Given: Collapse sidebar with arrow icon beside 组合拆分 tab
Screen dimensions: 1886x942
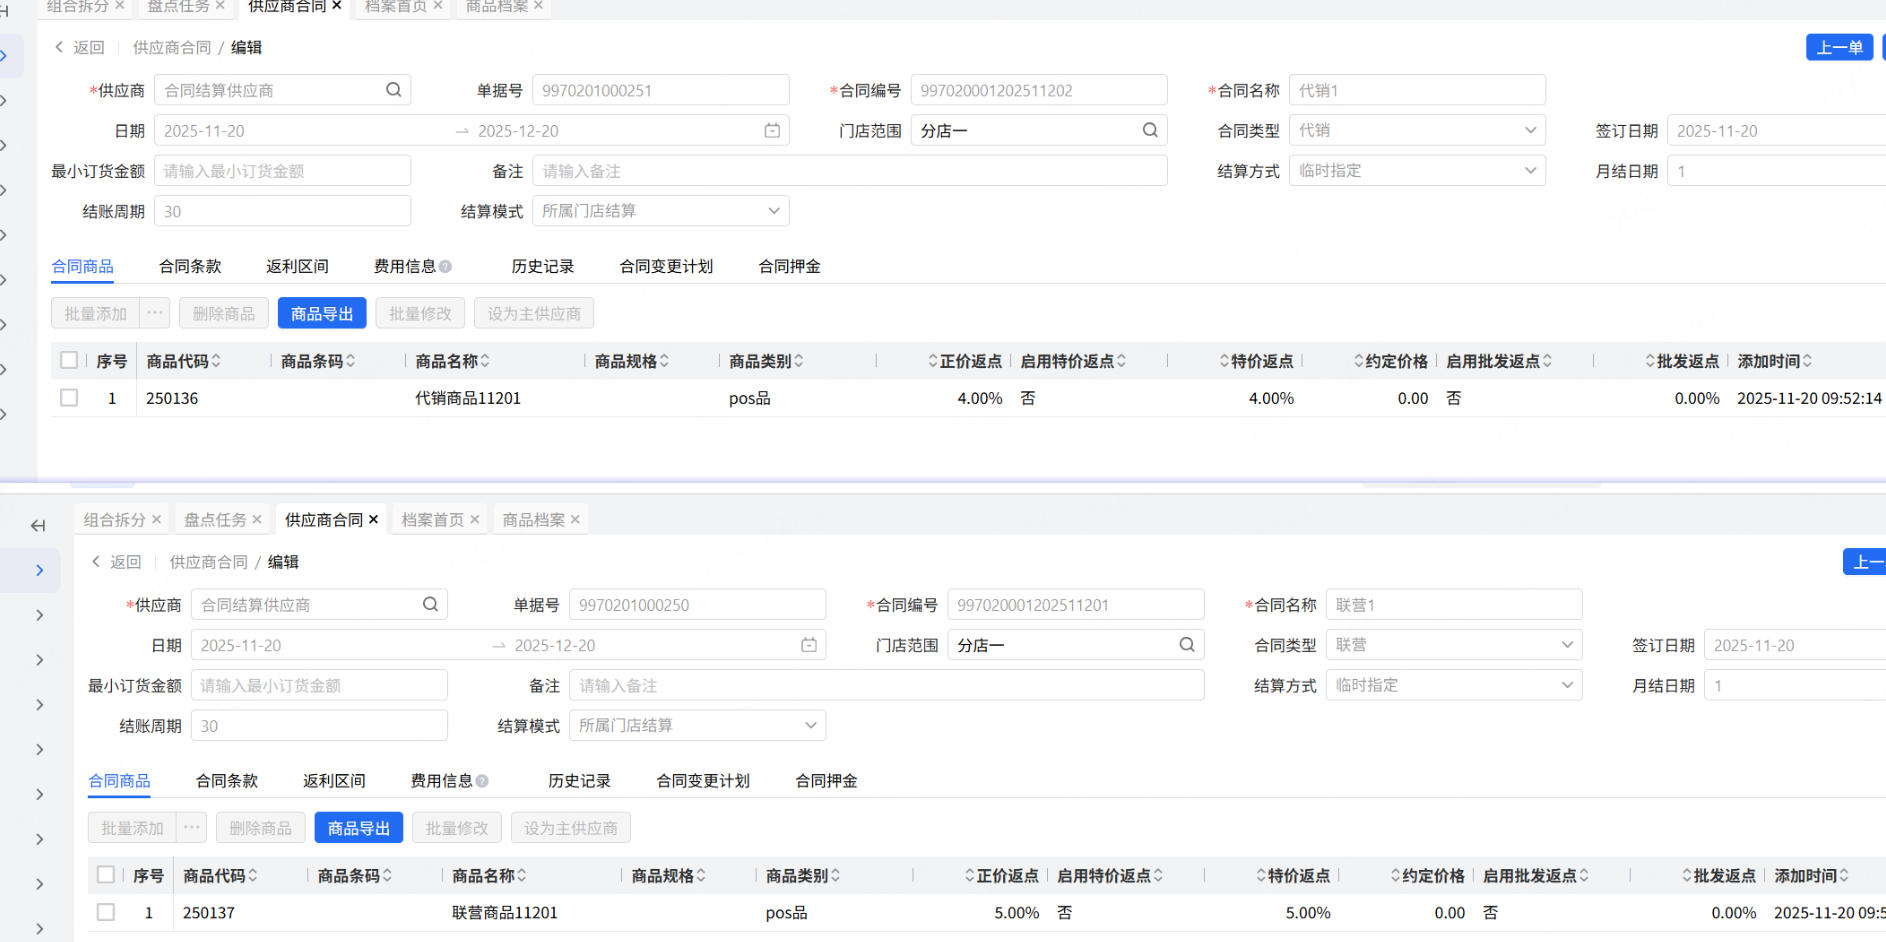Looking at the screenshot, I should [38, 525].
